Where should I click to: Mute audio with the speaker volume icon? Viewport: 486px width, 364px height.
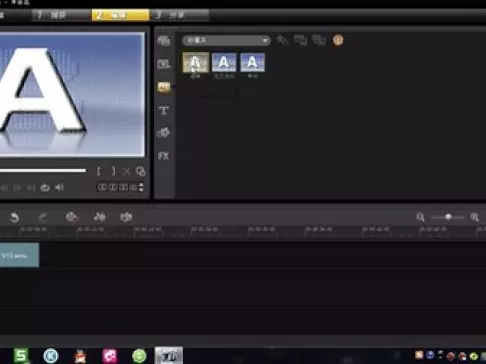pyautogui.click(x=59, y=188)
